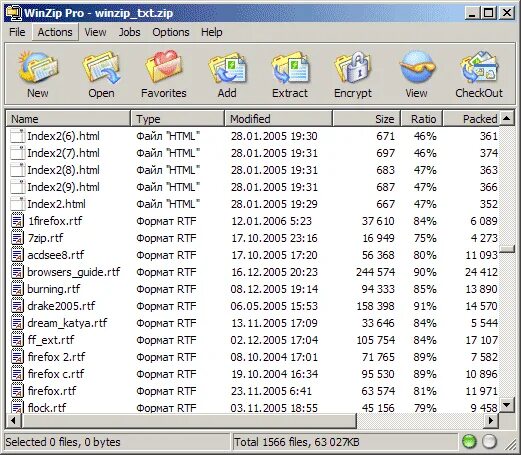The height and width of the screenshot is (455, 521).
Task: Open the Help menu
Action: pyautogui.click(x=212, y=32)
